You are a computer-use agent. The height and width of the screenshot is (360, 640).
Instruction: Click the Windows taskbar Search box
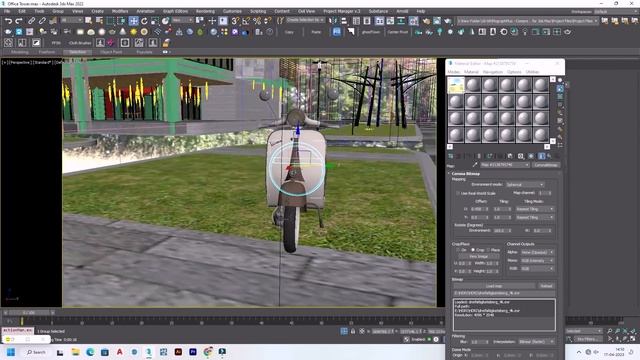36,352
